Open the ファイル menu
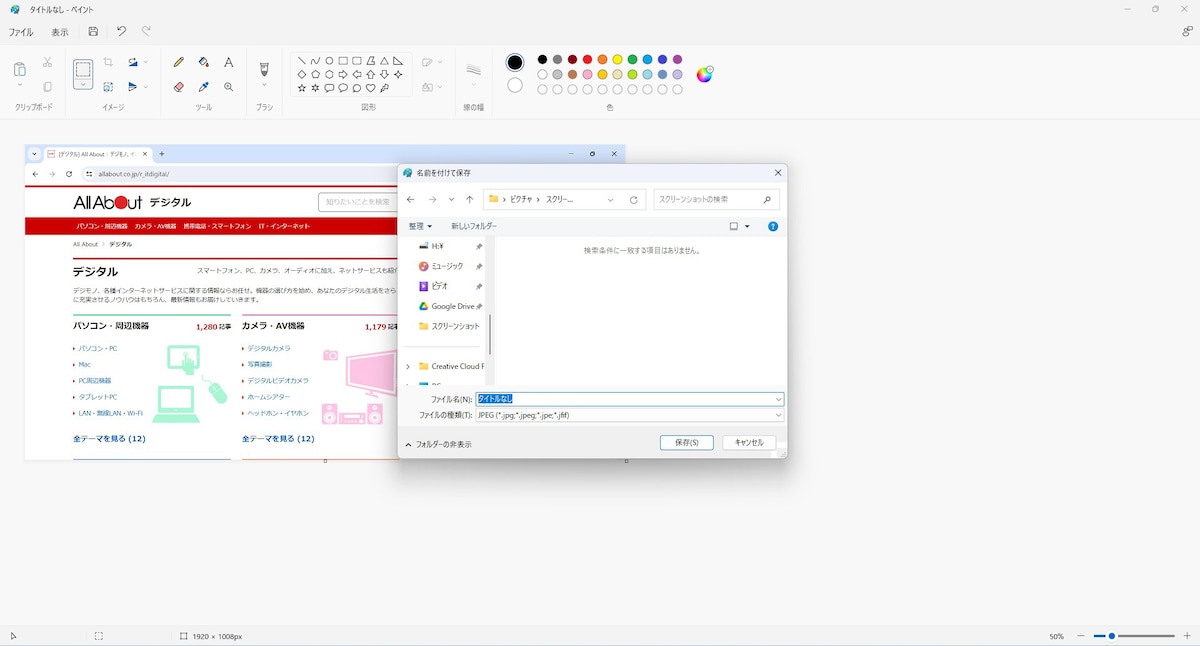This screenshot has width=1200, height=646. click(x=21, y=32)
